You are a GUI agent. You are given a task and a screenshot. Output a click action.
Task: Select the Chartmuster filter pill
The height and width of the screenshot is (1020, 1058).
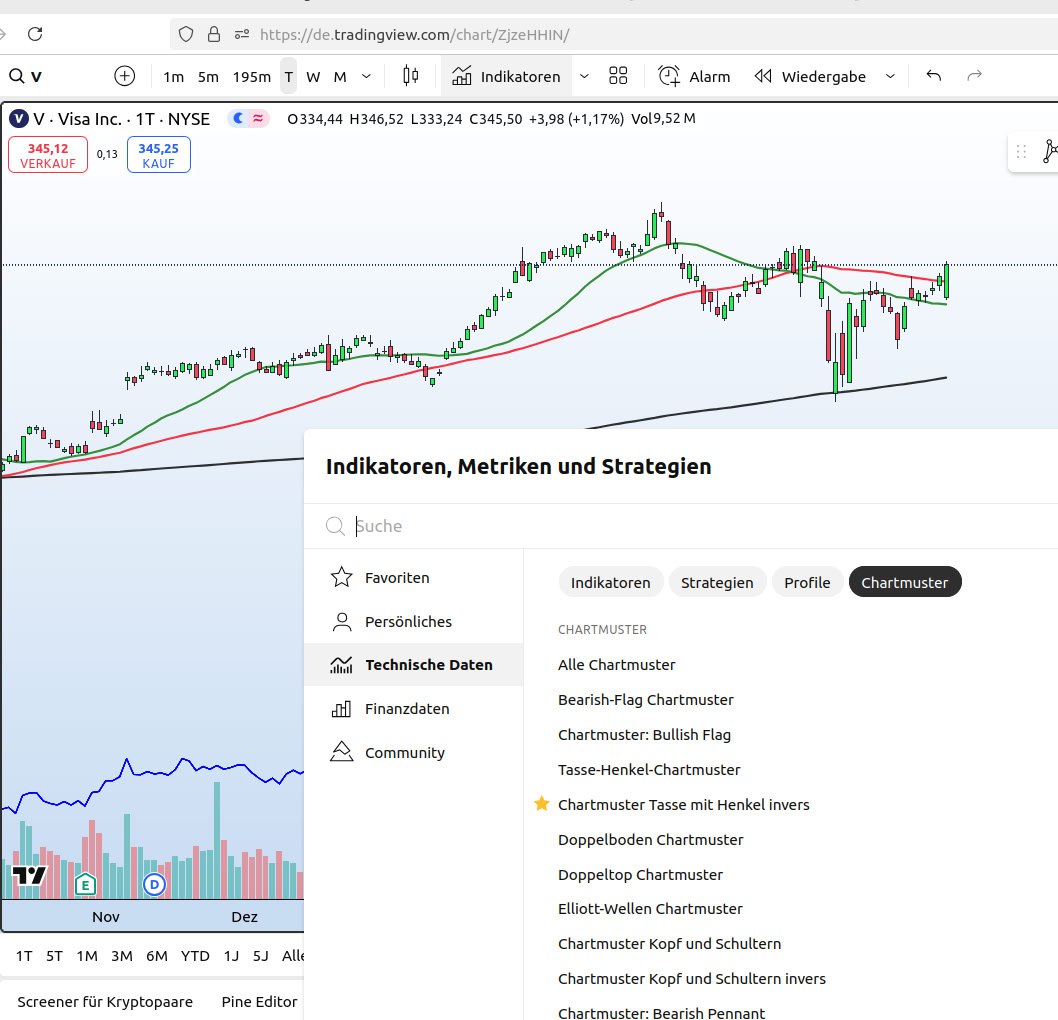pos(904,582)
